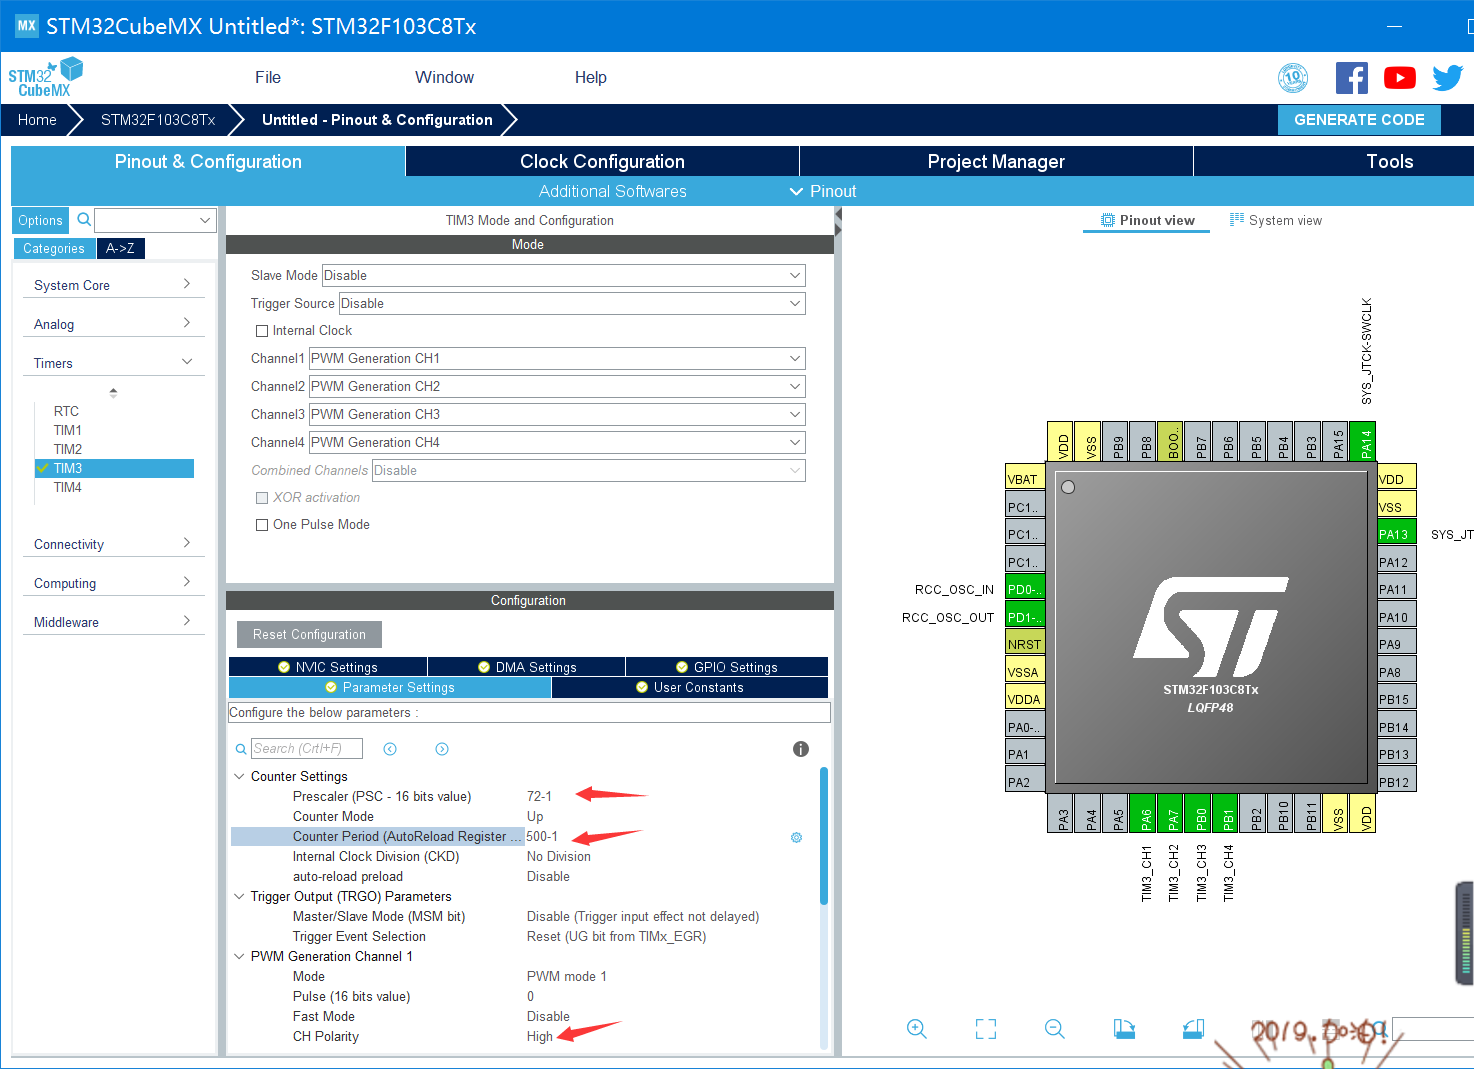Switch to the Clock Configuration tab
This screenshot has width=1474, height=1069.
click(602, 161)
